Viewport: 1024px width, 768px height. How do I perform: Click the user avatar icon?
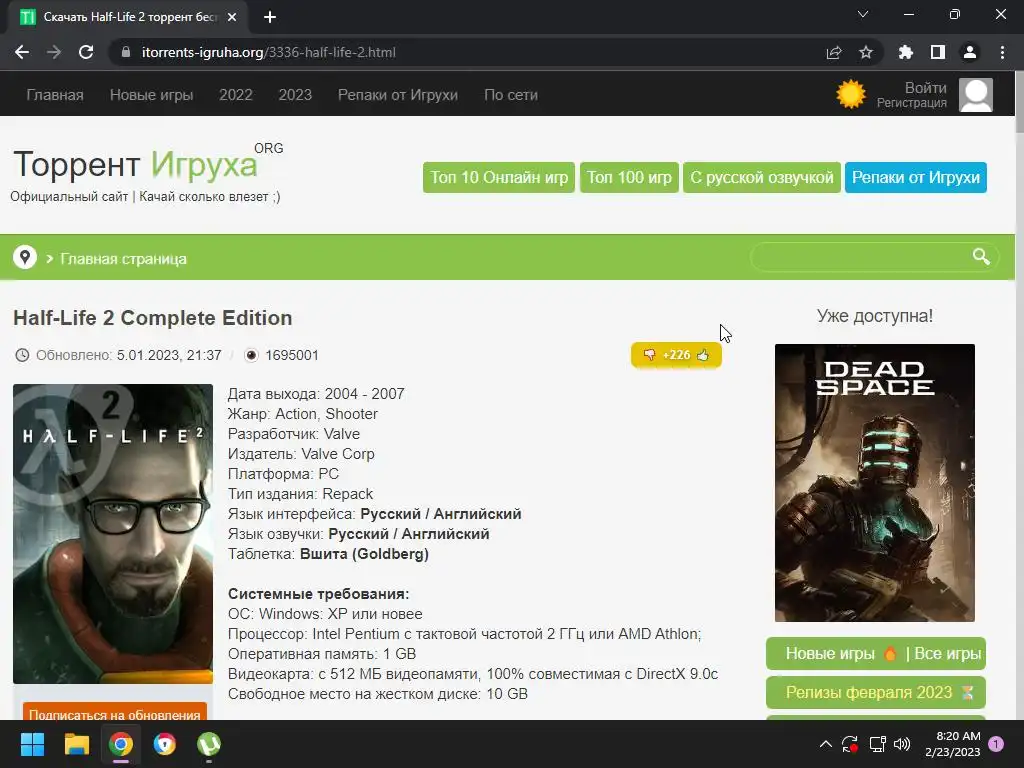pos(976,95)
